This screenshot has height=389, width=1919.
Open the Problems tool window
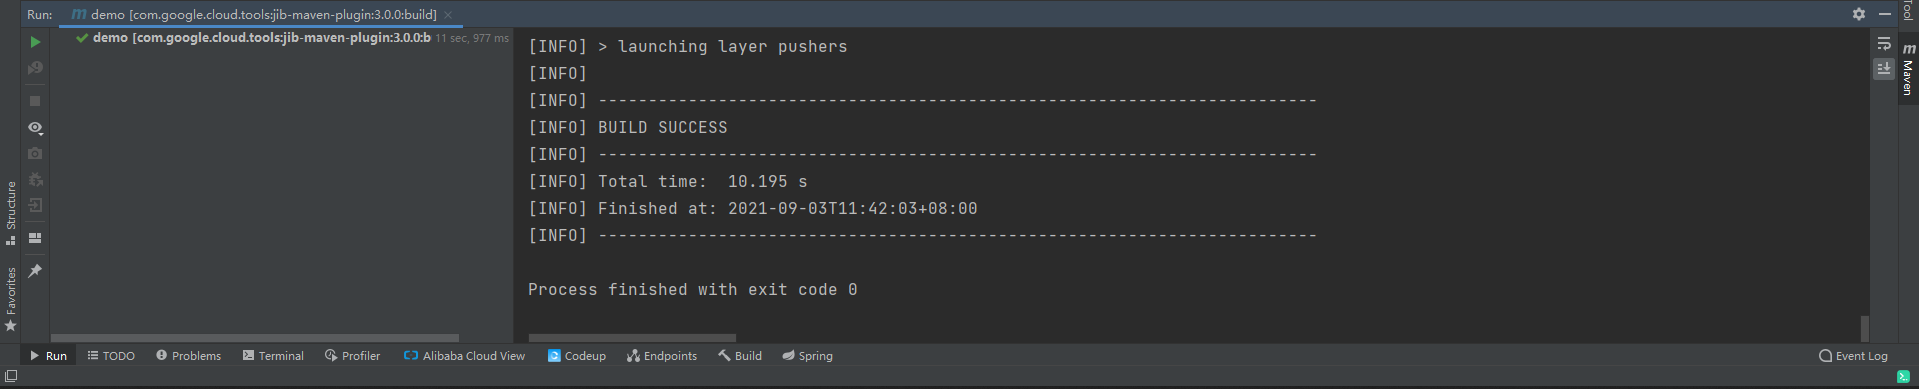point(188,356)
